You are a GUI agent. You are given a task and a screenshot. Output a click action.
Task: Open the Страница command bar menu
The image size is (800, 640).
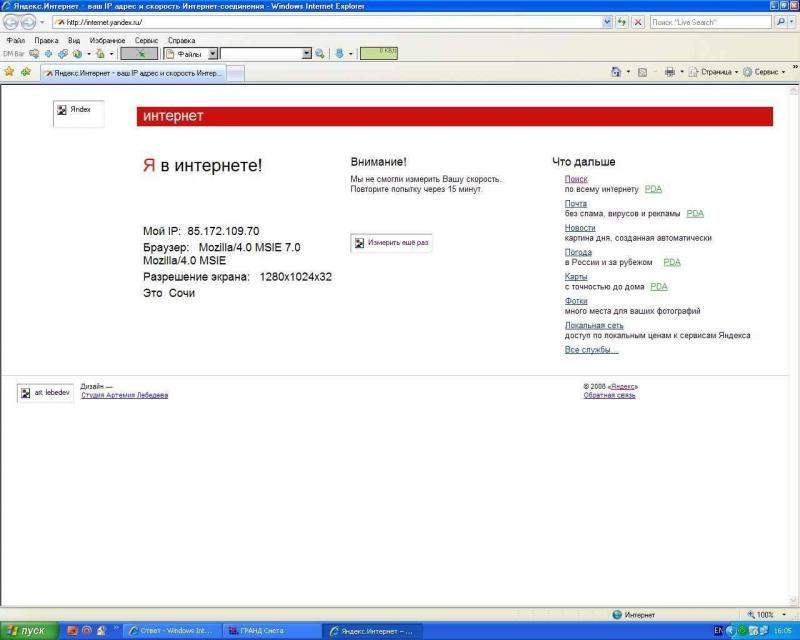point(713,72)
